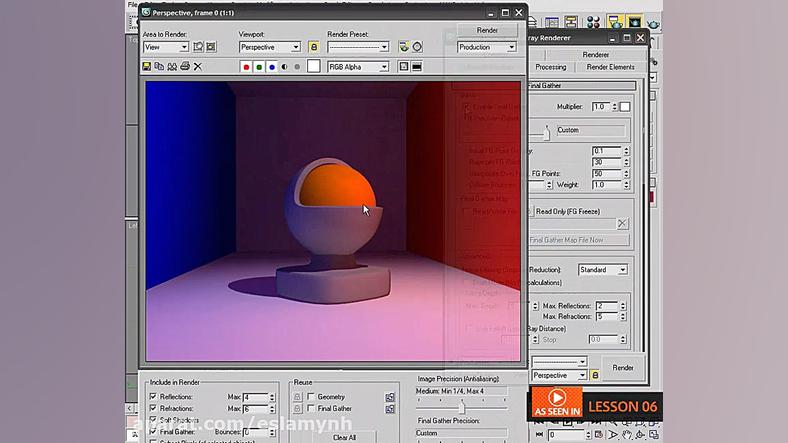Open the white color swatch next to channels
The image size is (788, 443).
pos(314,66)
